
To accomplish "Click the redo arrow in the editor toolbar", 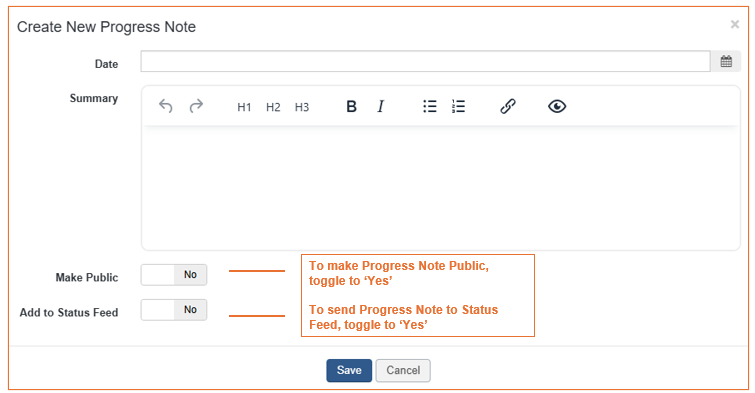I will tap(196, 106).
